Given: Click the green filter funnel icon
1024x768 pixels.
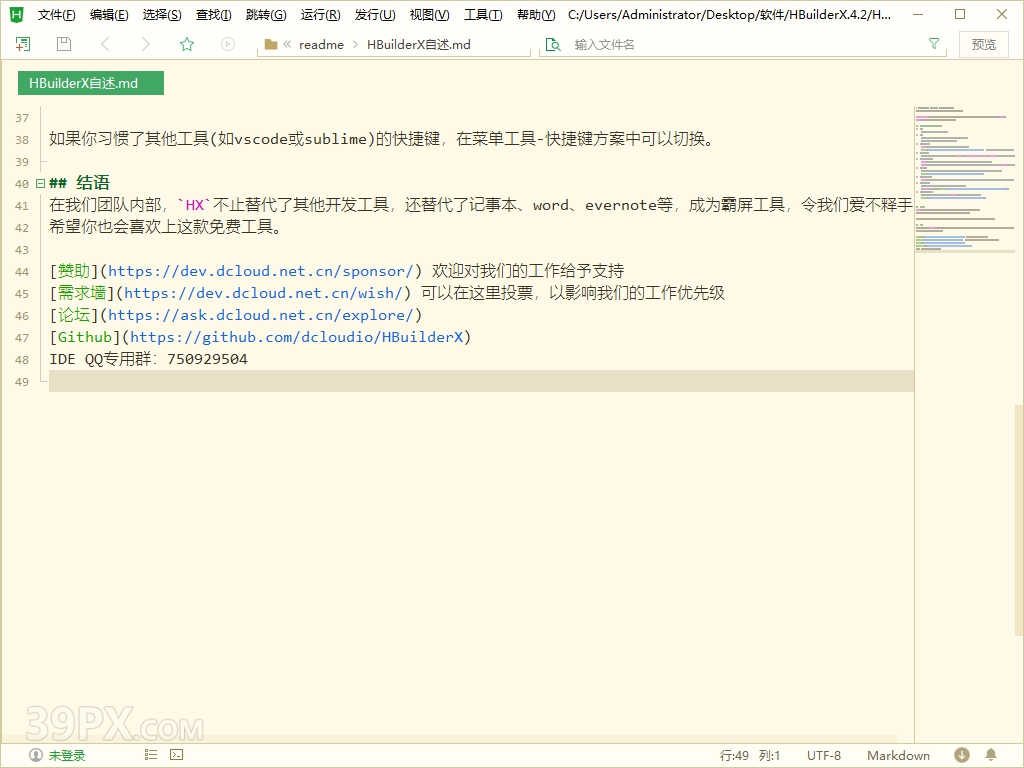Looking at the screenshot, I should (x=934, y=43).
